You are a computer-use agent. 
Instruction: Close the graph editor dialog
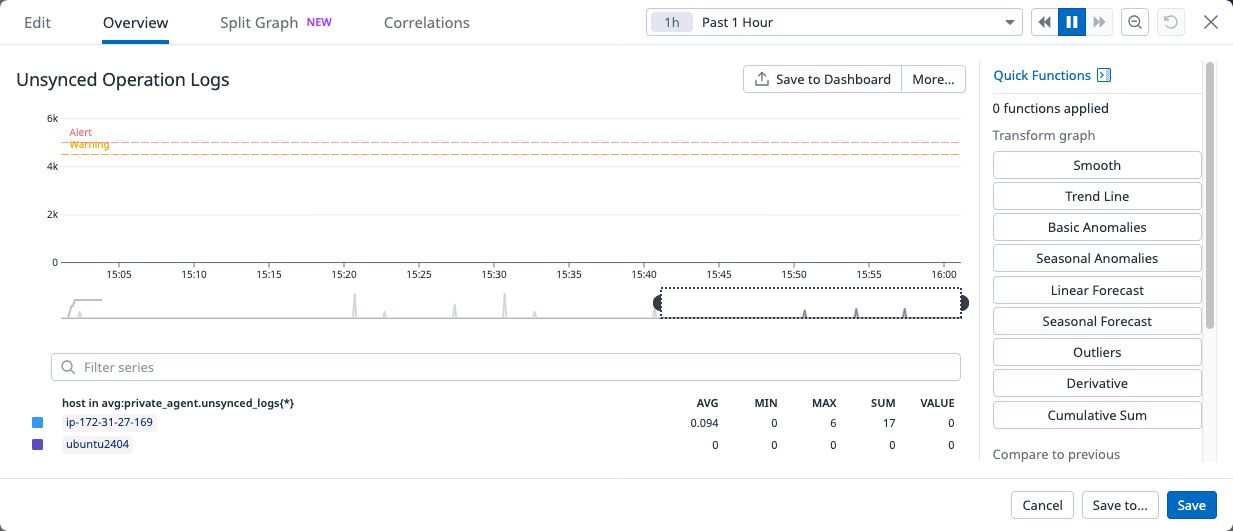coord(1211,22)
